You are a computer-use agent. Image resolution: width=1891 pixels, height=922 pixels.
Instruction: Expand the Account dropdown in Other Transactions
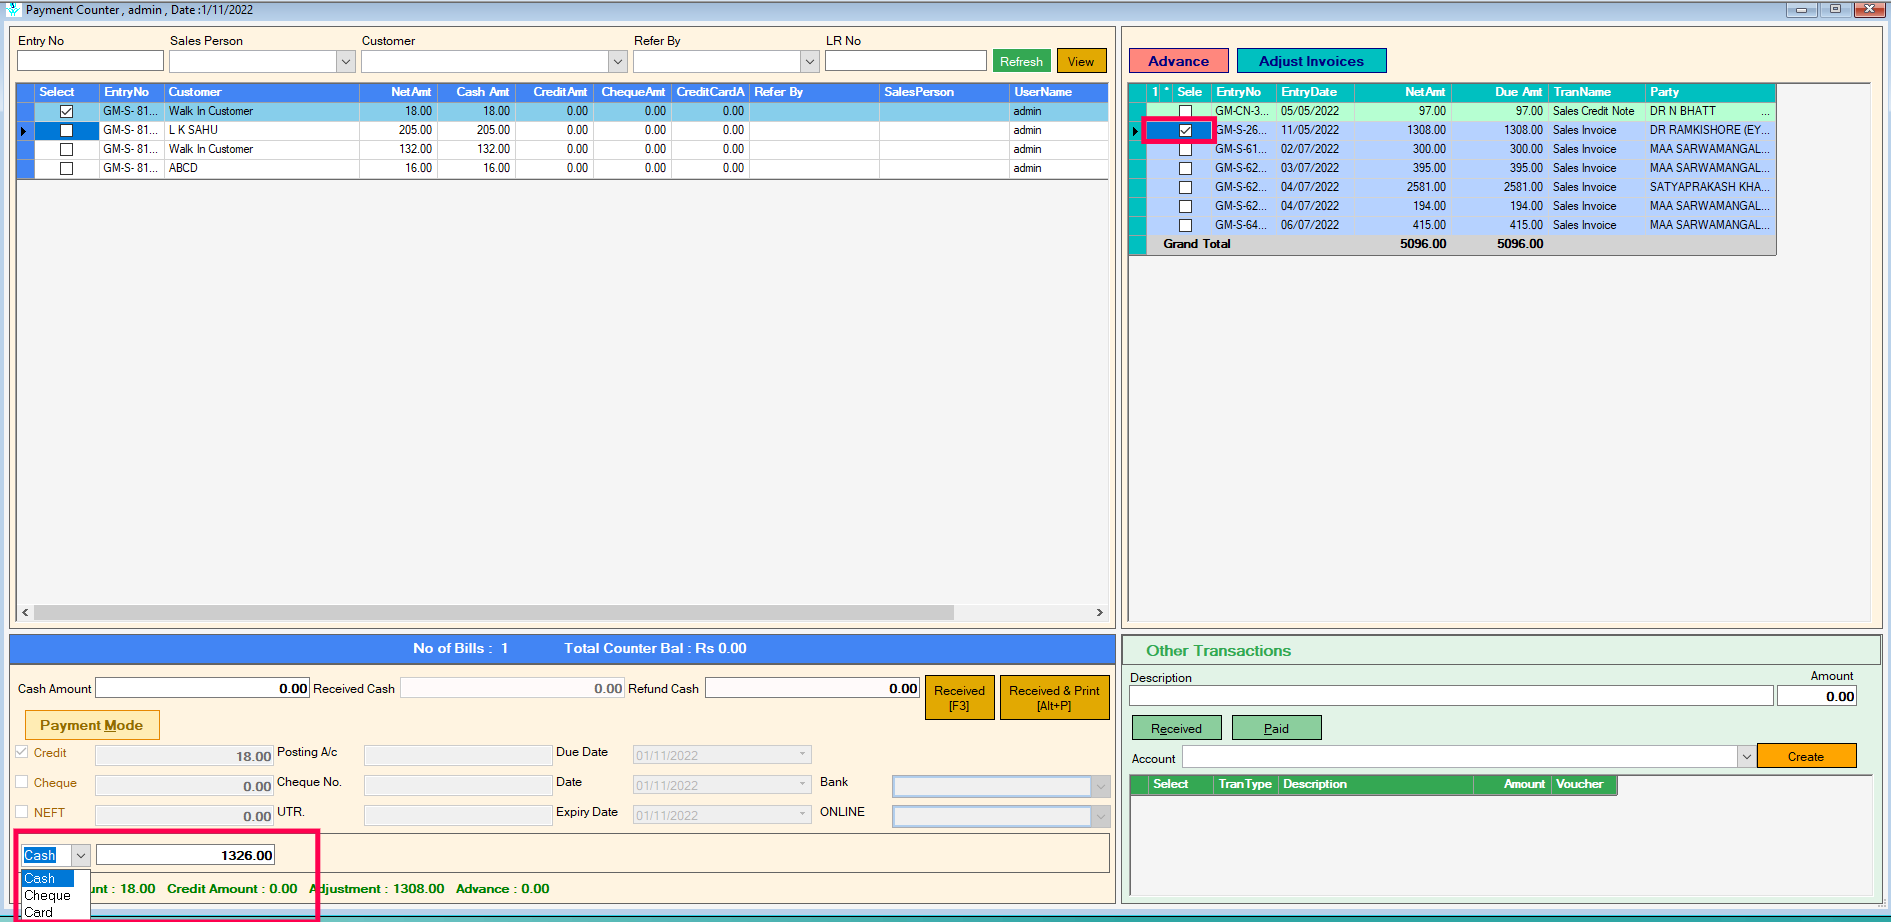click(x=1746, y=757)
